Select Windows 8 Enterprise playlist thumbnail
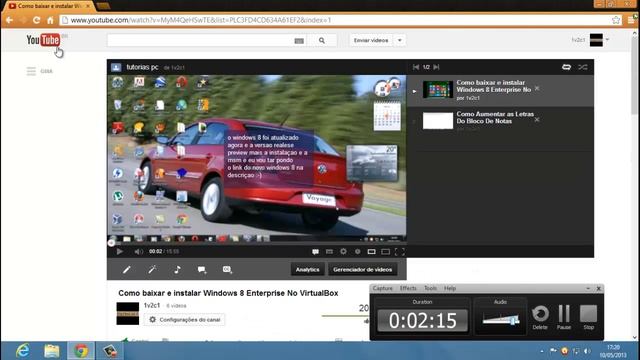The image size is (640, 360). [438, 89]
